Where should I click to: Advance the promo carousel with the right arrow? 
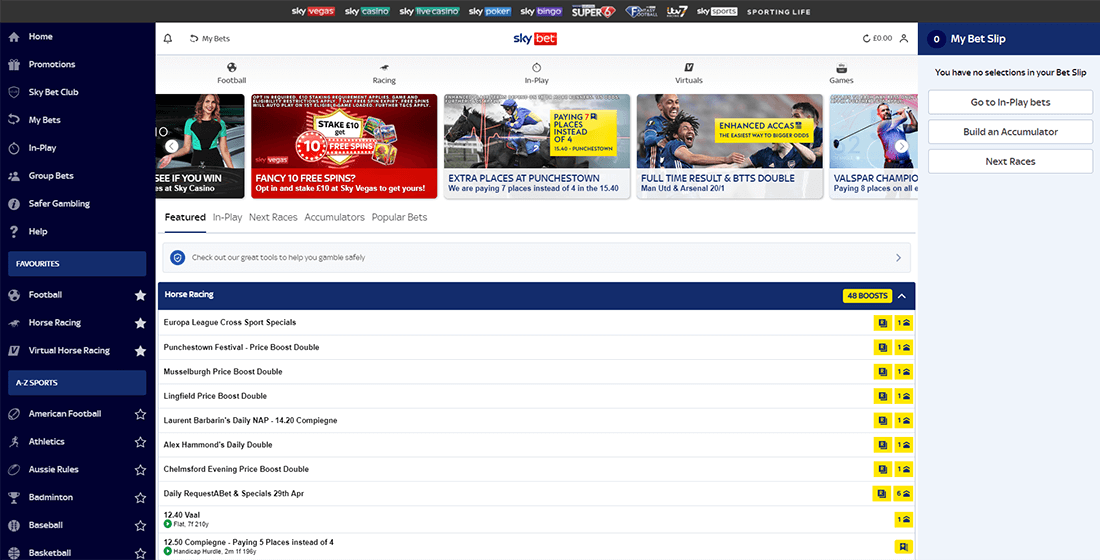[x=901, y=146]
